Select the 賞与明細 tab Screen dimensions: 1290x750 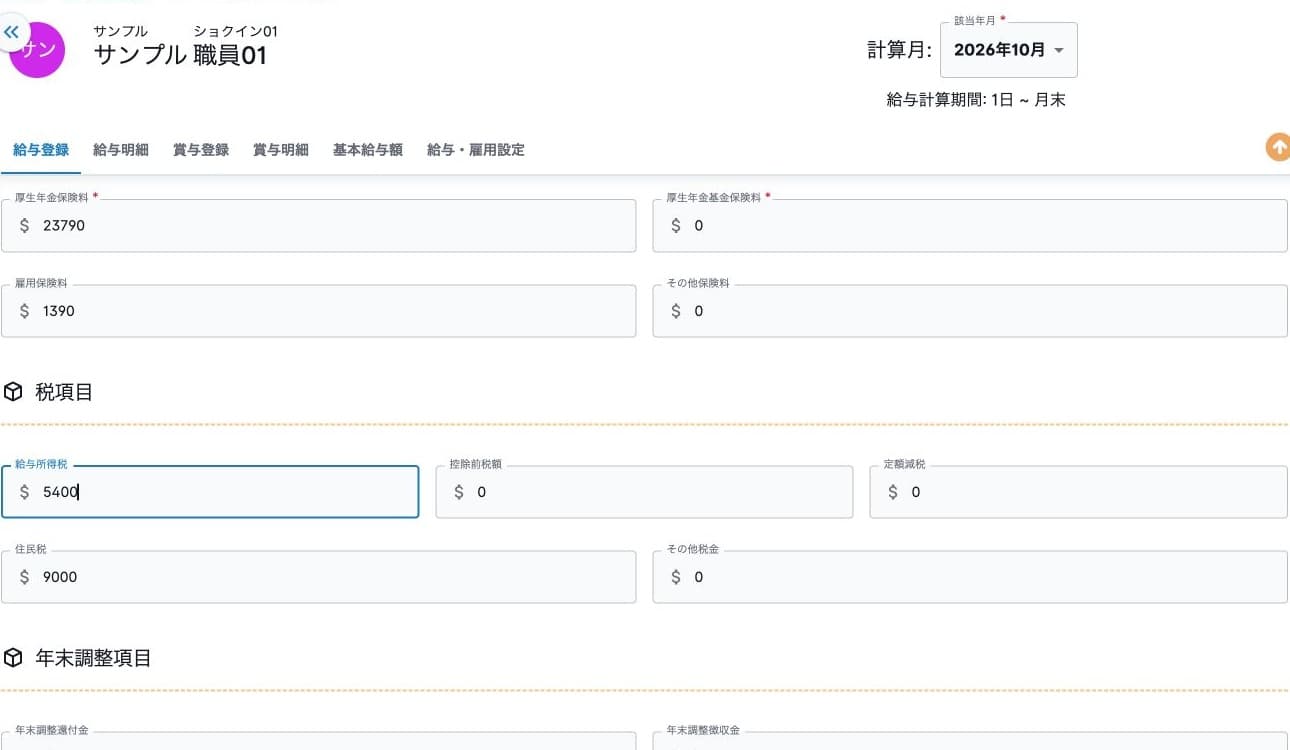[x=281, y=150]
